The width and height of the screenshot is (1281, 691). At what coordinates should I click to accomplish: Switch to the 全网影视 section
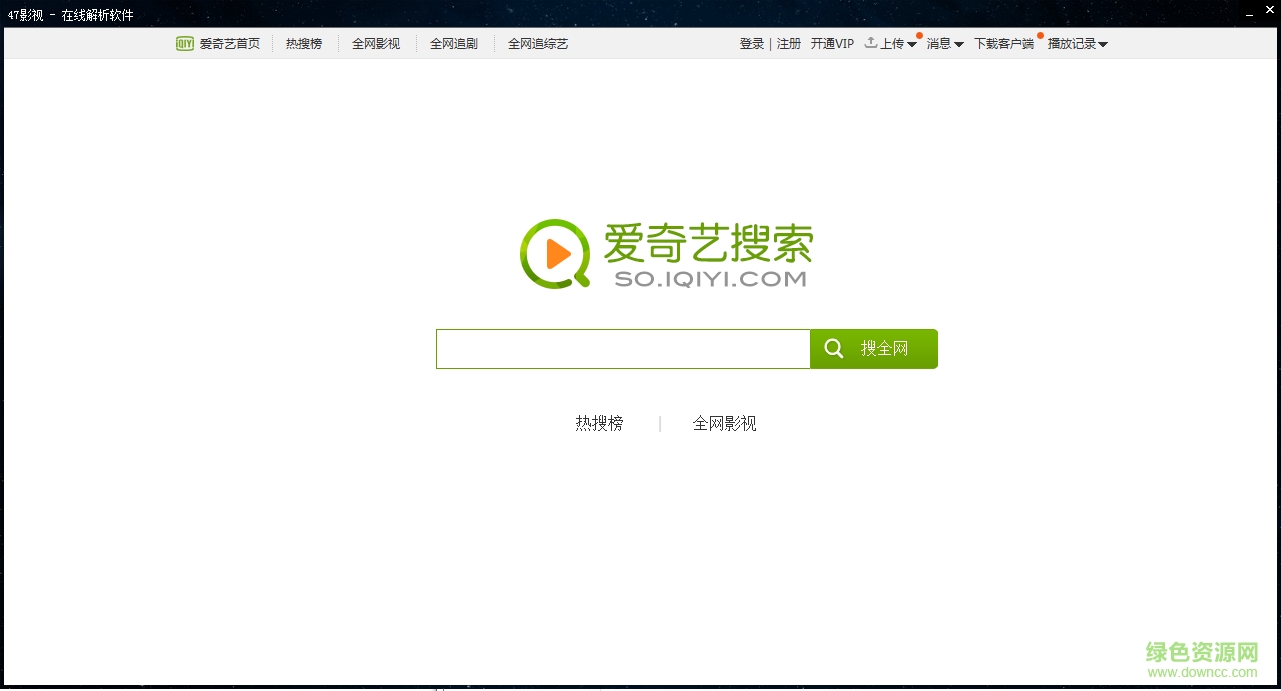pyautogui.click(x=376, y=43)
